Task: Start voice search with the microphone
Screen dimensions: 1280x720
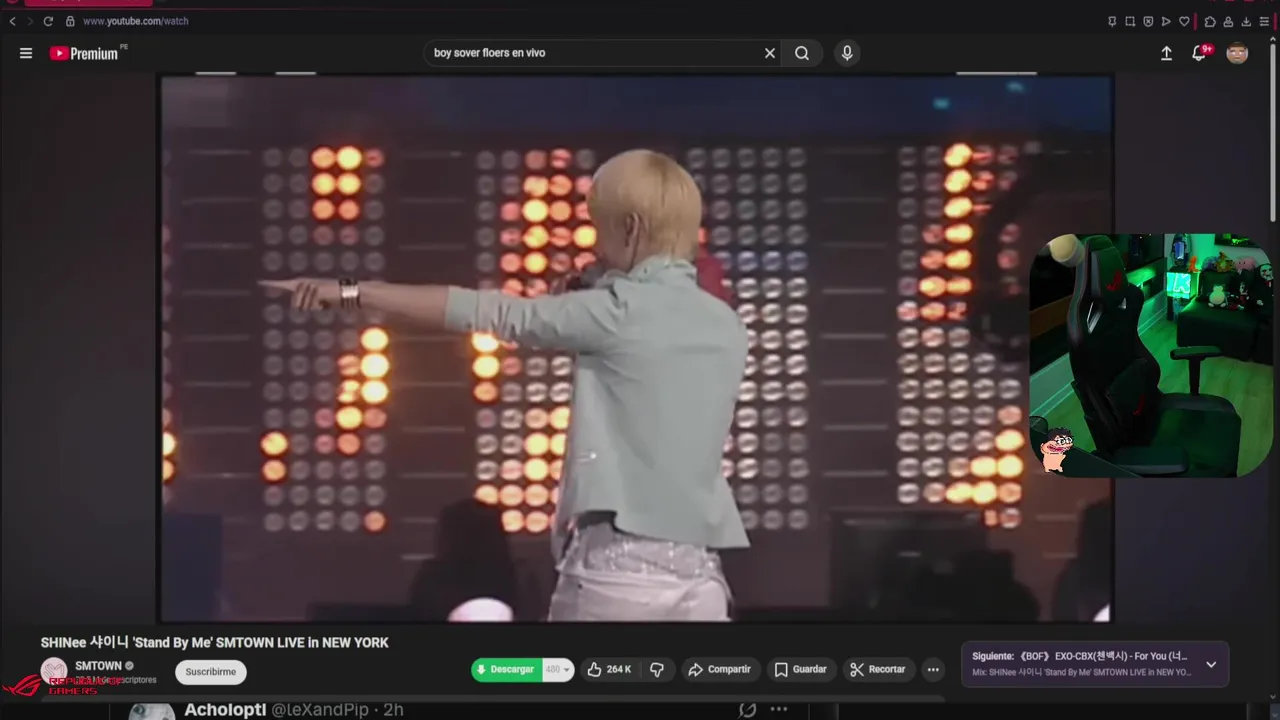Action: [x=847, y=53]
